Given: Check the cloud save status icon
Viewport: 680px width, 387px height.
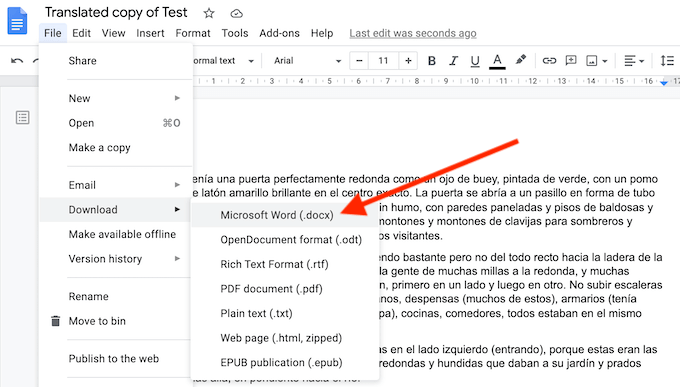Looking at the screenshot, I should (x=236, y=14).
